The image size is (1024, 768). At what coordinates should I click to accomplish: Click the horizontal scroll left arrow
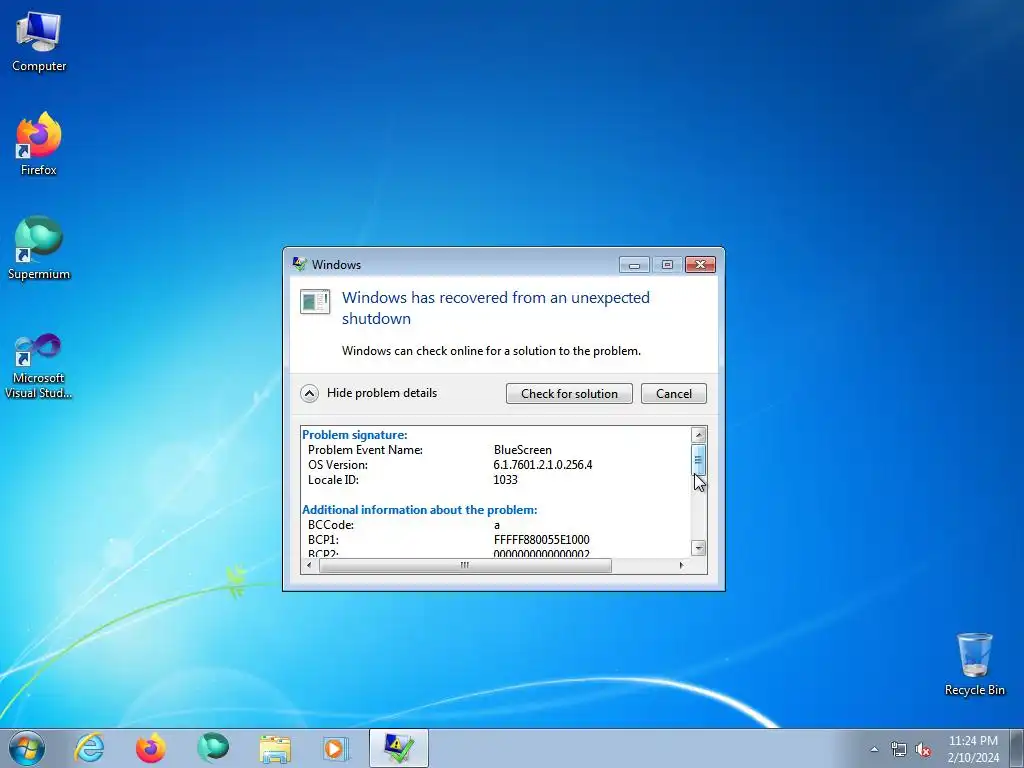[309, 566]
